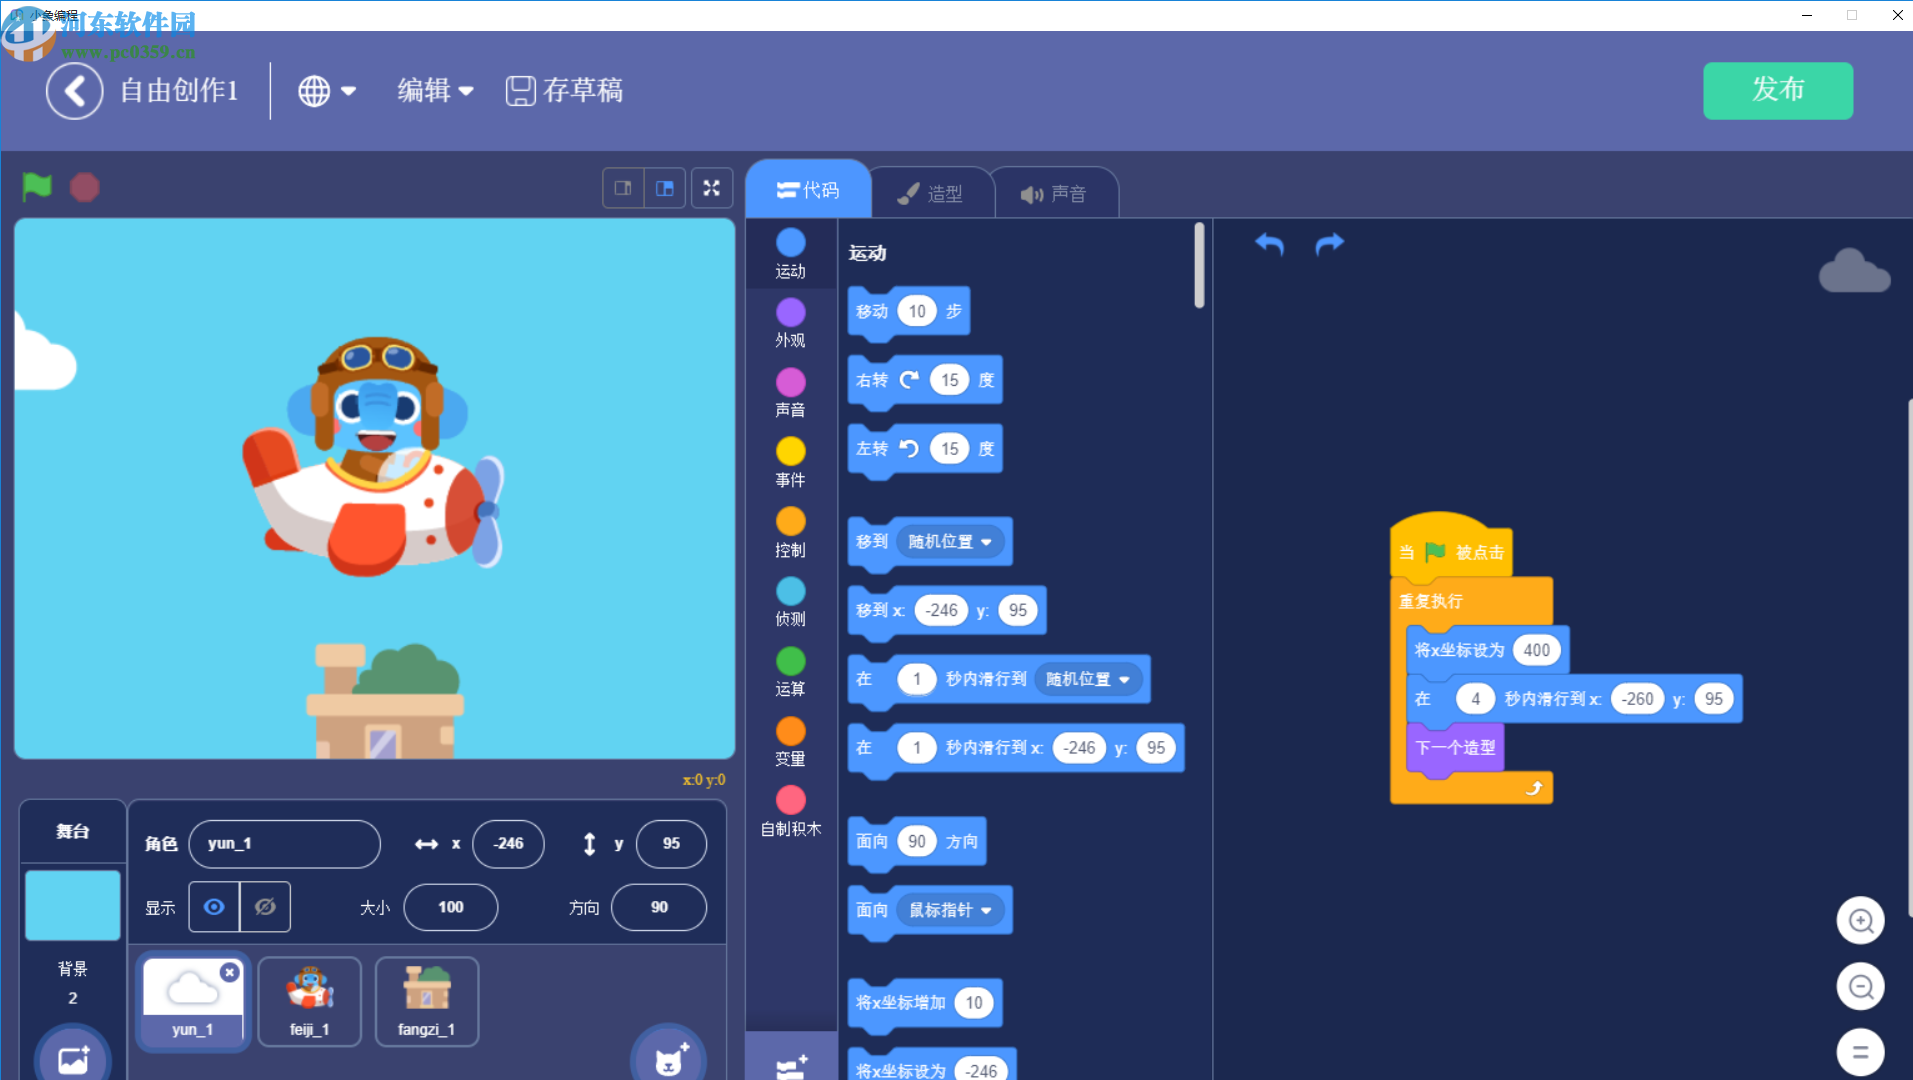Select the 外观 looks block category
Screen dimensions: 1913x1080
(790, 323)
